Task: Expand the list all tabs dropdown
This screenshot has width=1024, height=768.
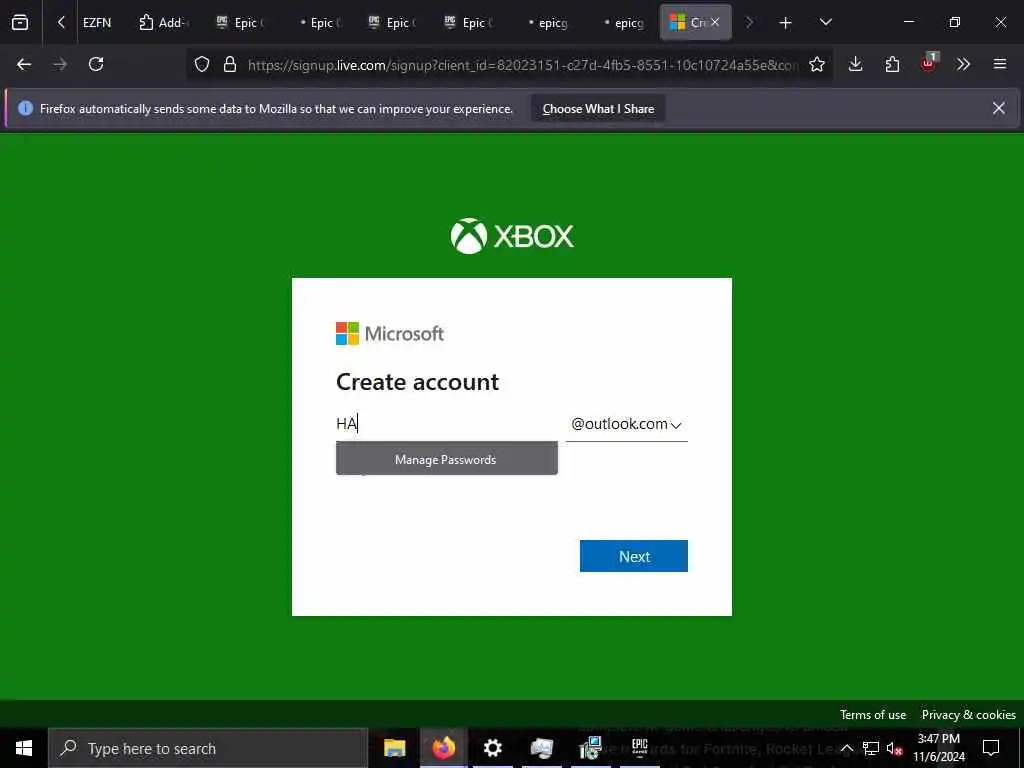Action: (825, 23)
